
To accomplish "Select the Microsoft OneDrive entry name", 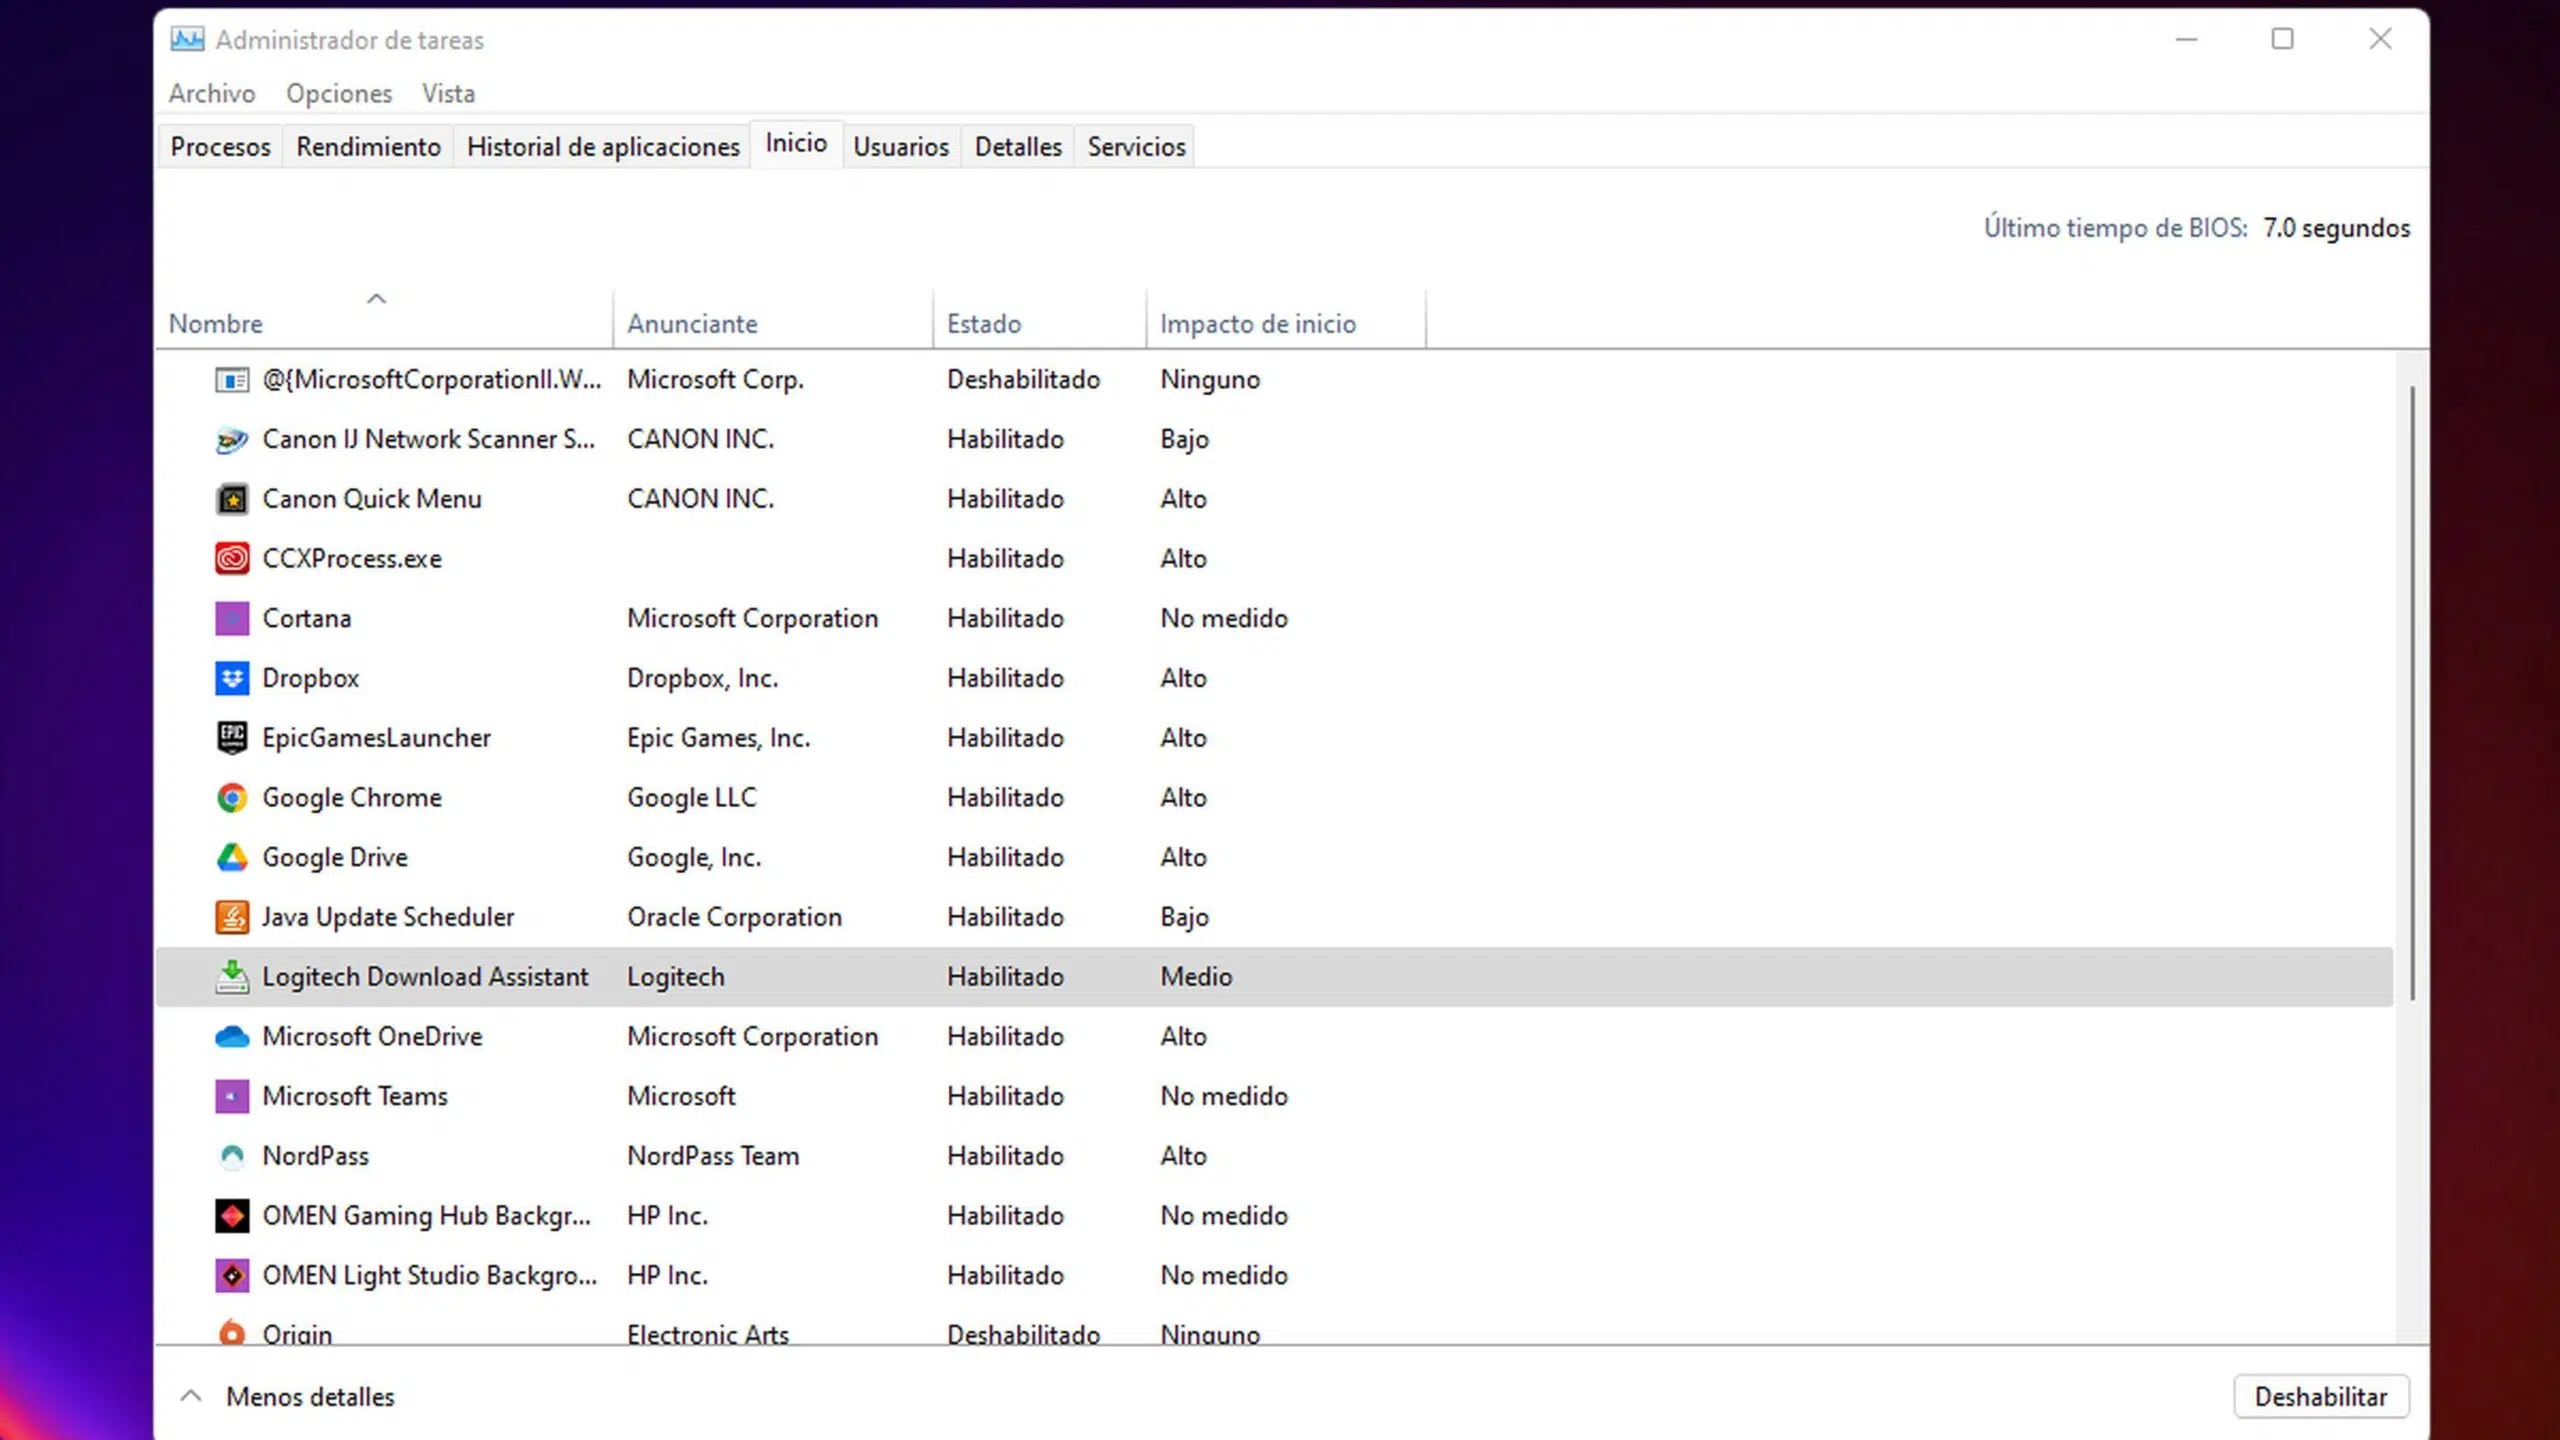I will coord(372,1037).
